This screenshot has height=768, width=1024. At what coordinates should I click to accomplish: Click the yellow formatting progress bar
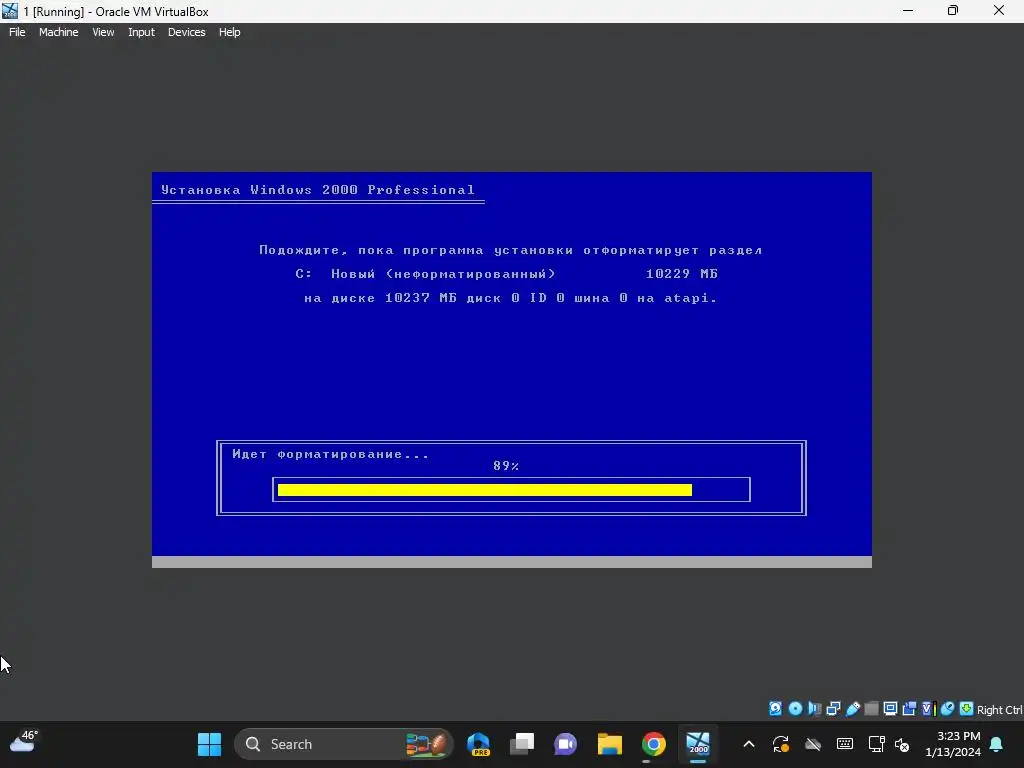(485, 490)
